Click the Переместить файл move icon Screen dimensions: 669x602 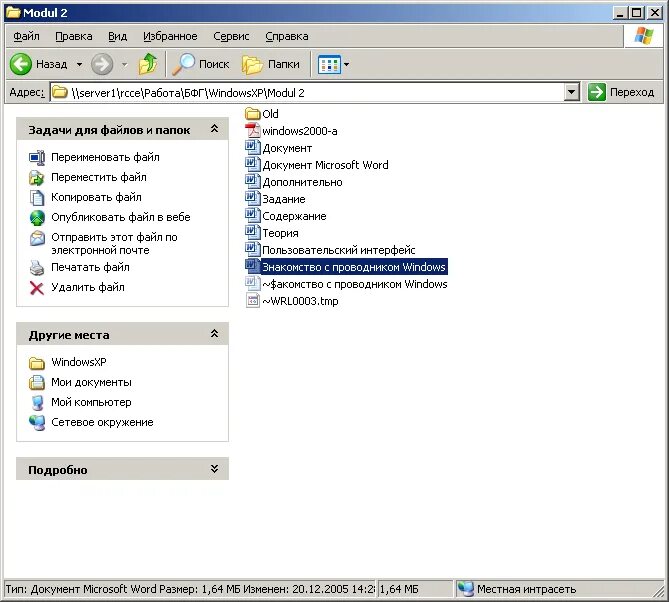(x=37, y=177)
